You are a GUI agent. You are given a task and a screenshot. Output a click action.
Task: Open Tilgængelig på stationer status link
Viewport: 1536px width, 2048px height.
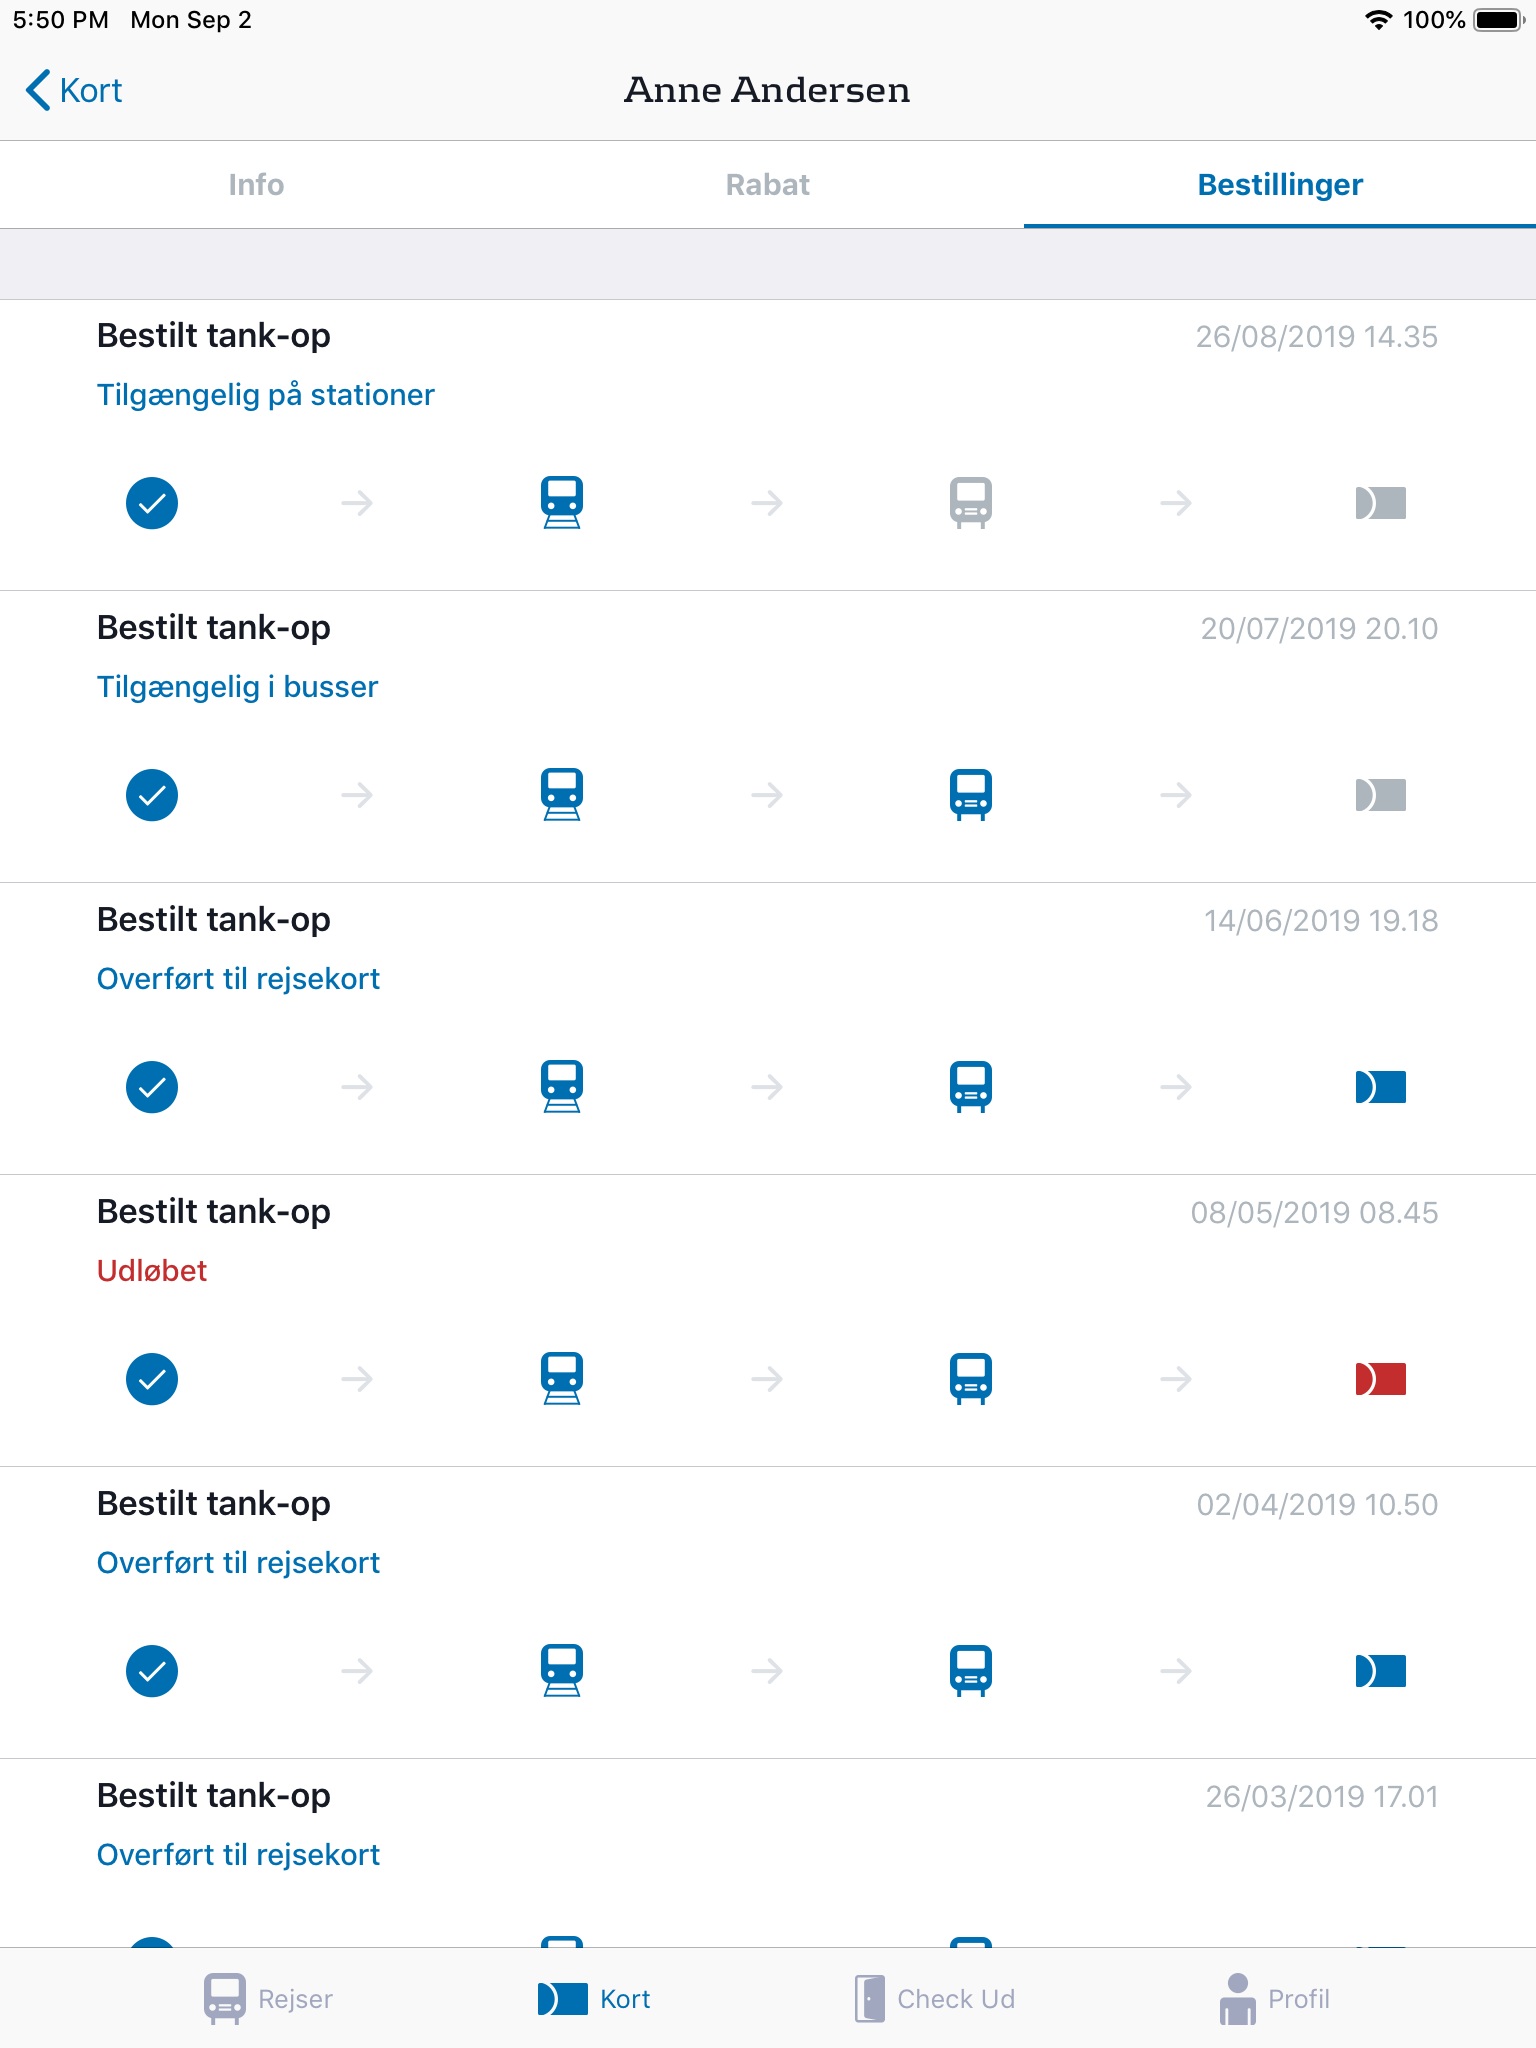(265, 394)
